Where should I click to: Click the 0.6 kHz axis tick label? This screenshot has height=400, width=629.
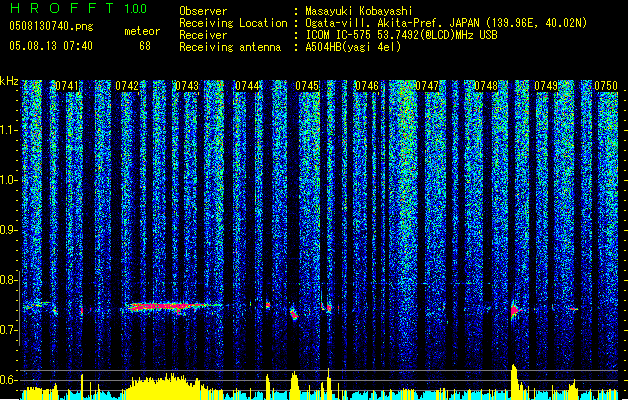click(x=8, y=380)
